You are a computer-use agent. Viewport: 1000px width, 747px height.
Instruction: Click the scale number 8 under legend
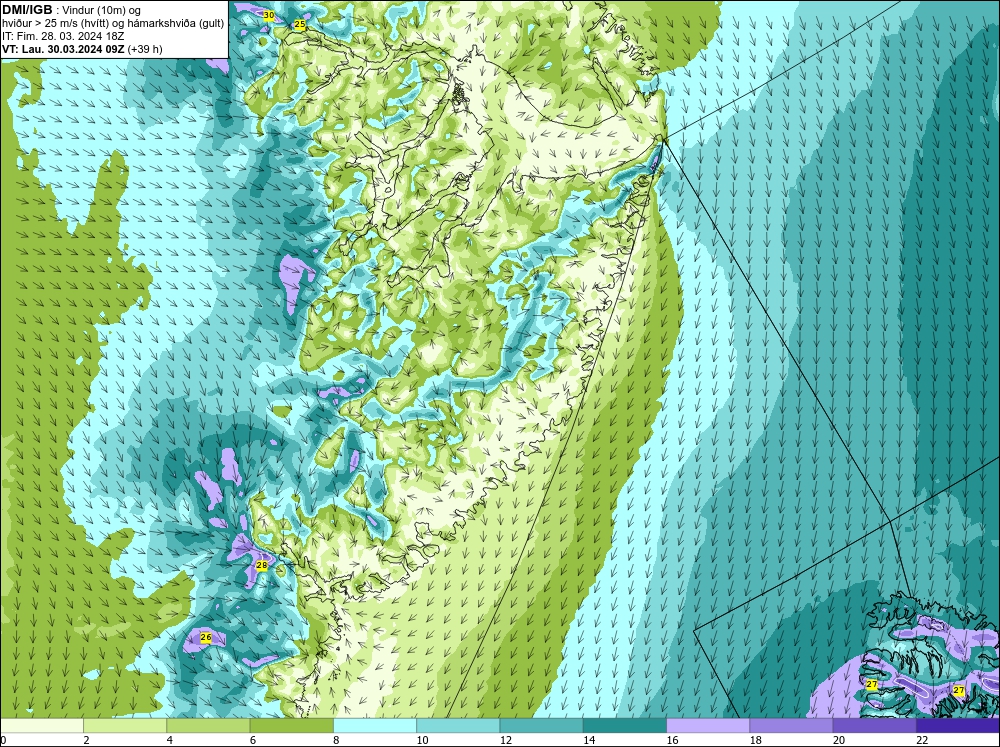click(x=336, y=740)
